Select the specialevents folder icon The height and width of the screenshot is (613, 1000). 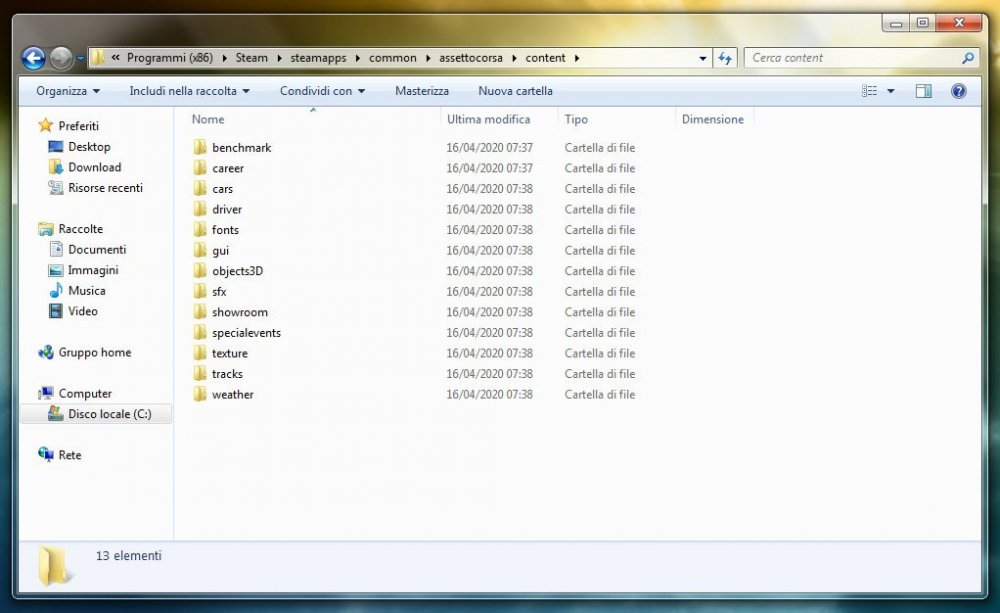coord(200,332)
